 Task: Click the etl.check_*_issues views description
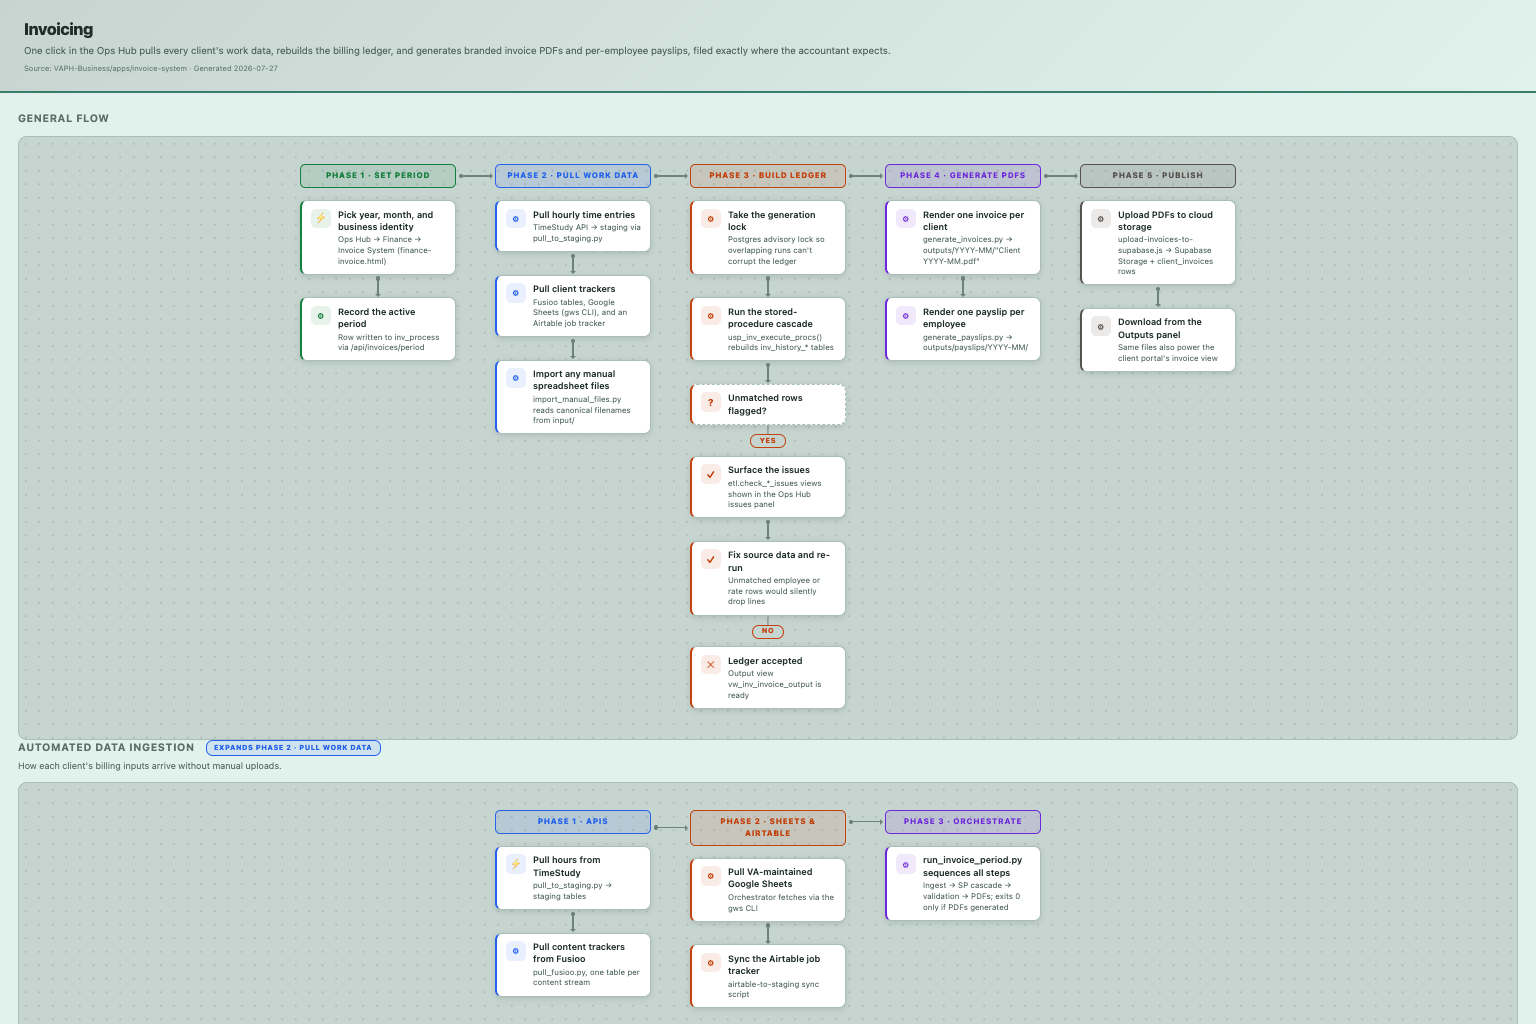point(774,494)
